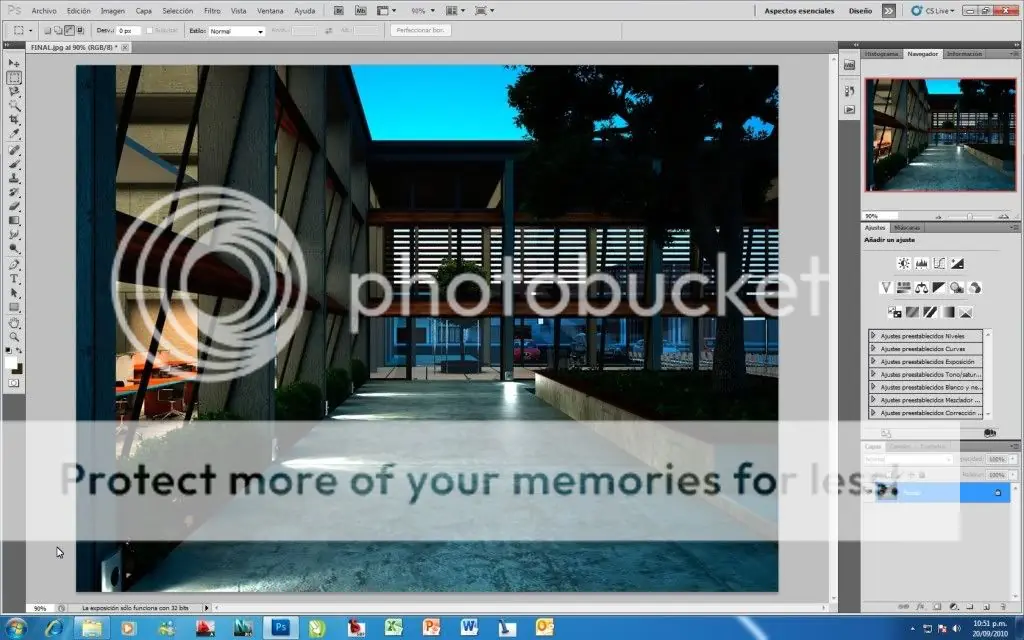Add a Channel Mixer adjustment
The width and height of the screenshot is (1024, 640).
point(974,287)
